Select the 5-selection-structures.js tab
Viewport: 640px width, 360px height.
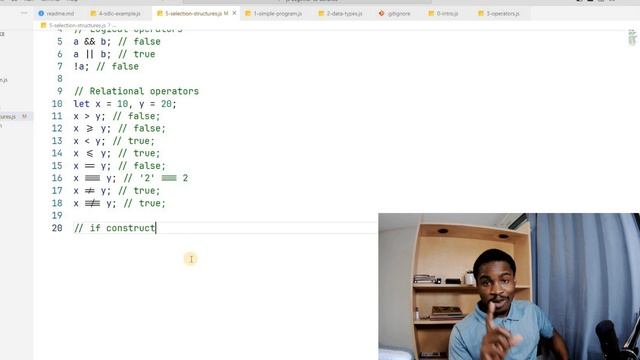(193, 13)
